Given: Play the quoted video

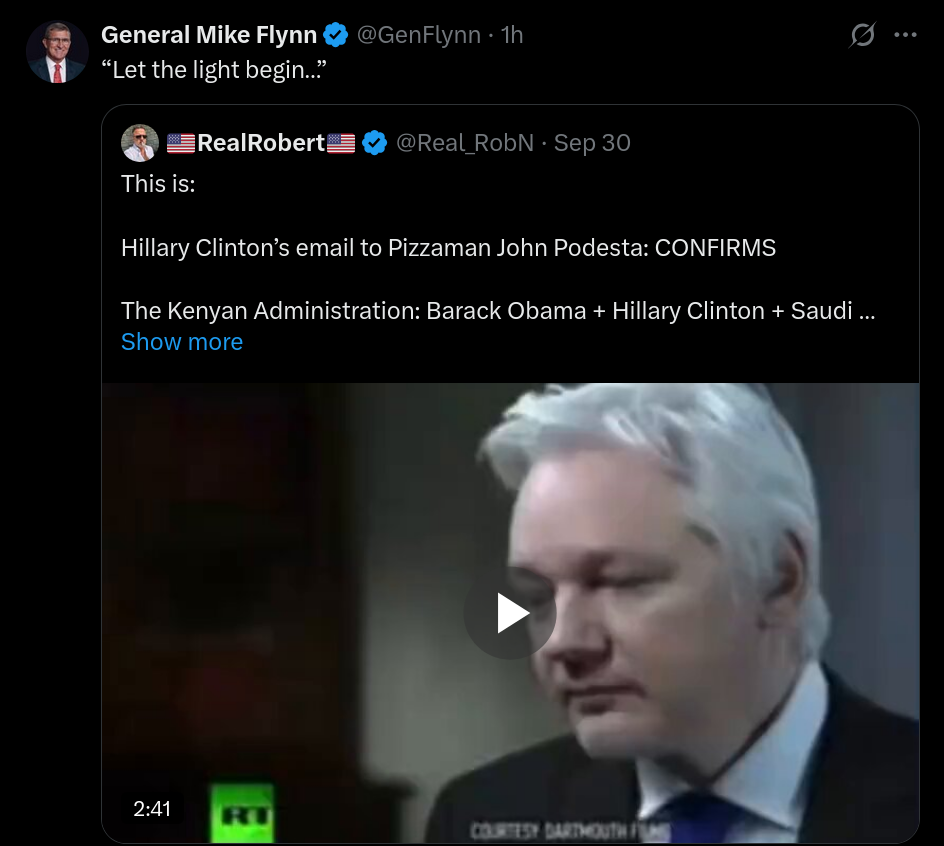Looking at the screenshot, I should 509,613.
